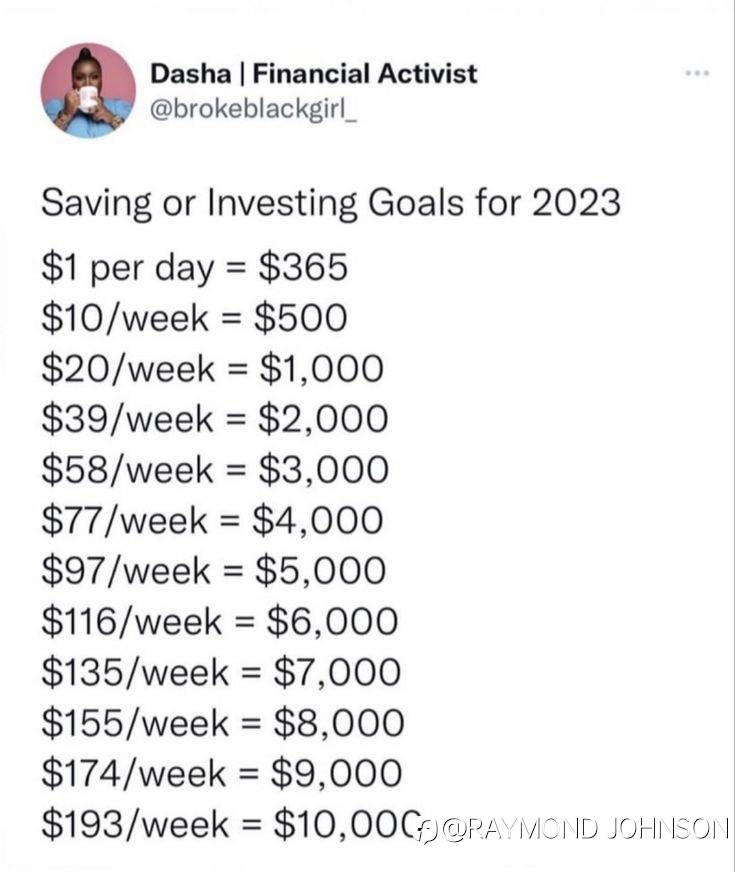Click the $174/week = $9,000 line
The height and width of the screenshot is (872, 735).
point(222,774)
